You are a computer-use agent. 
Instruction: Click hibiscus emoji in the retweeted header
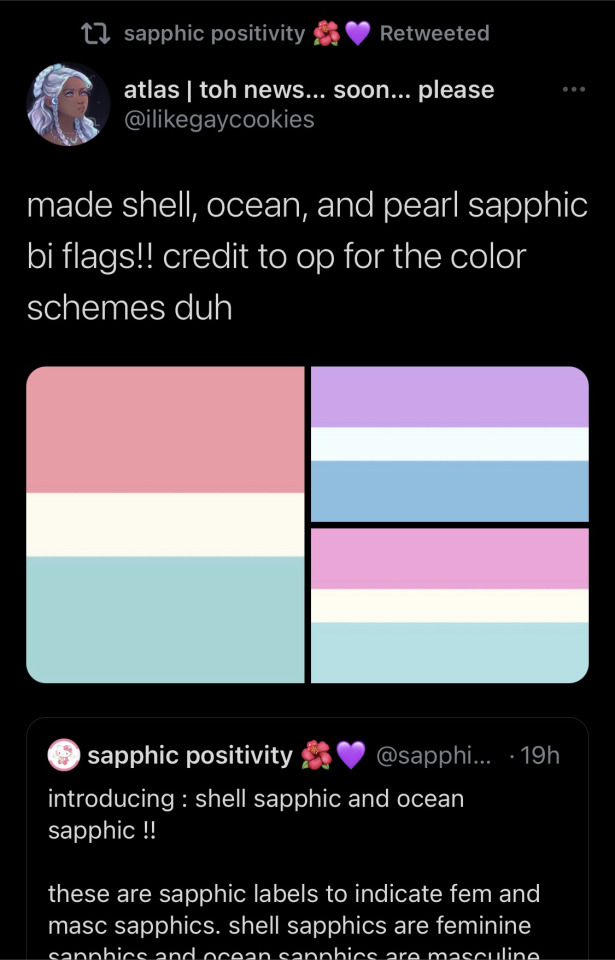pyautogui.click(x=327, y=34)
